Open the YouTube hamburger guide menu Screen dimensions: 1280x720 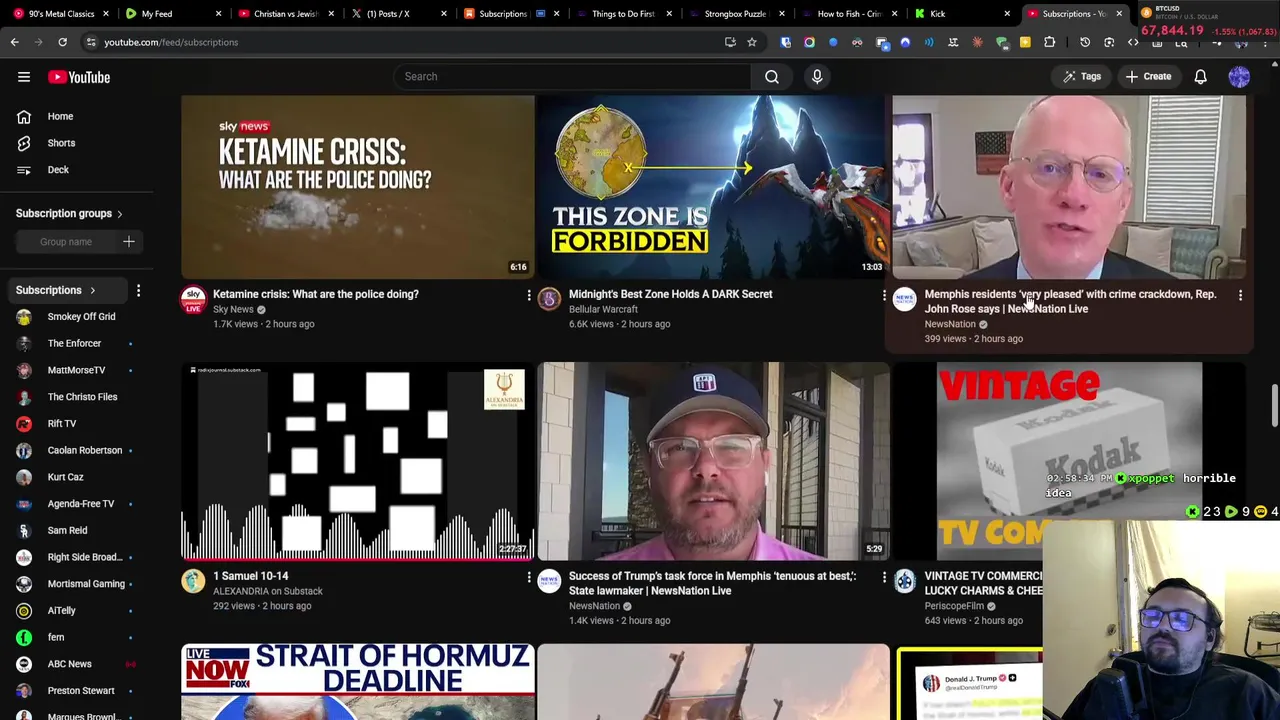(24, 77)
